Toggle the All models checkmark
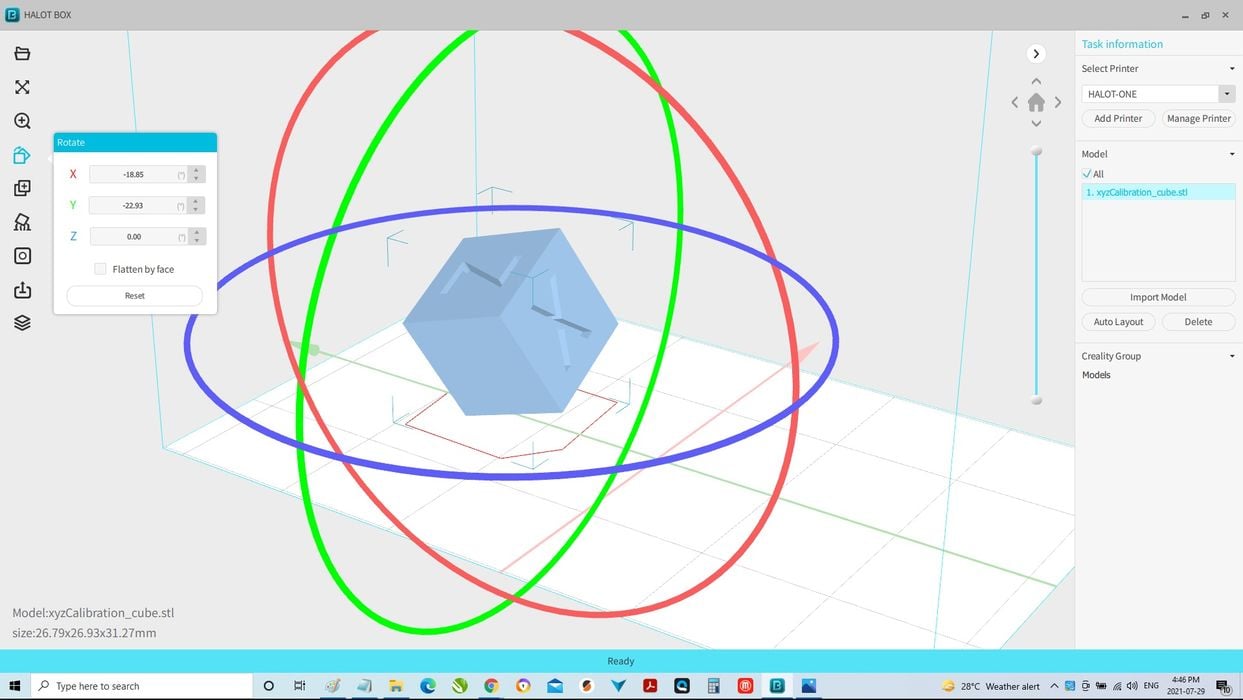 tap(1087, 173)
